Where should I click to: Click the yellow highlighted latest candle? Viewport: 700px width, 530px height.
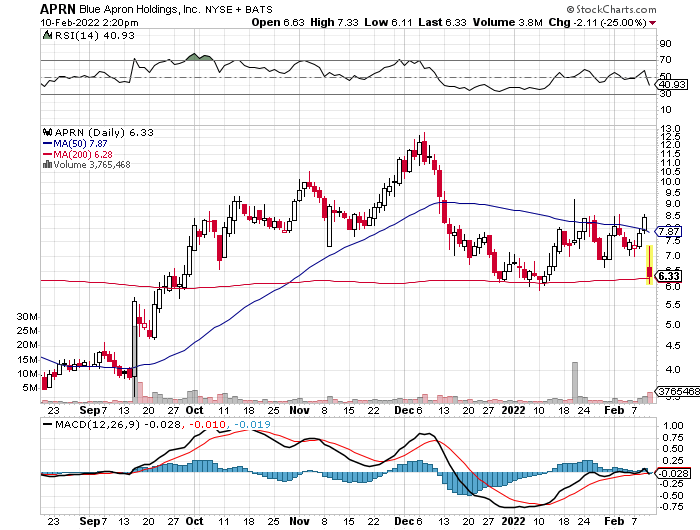[x=650, y=265]
